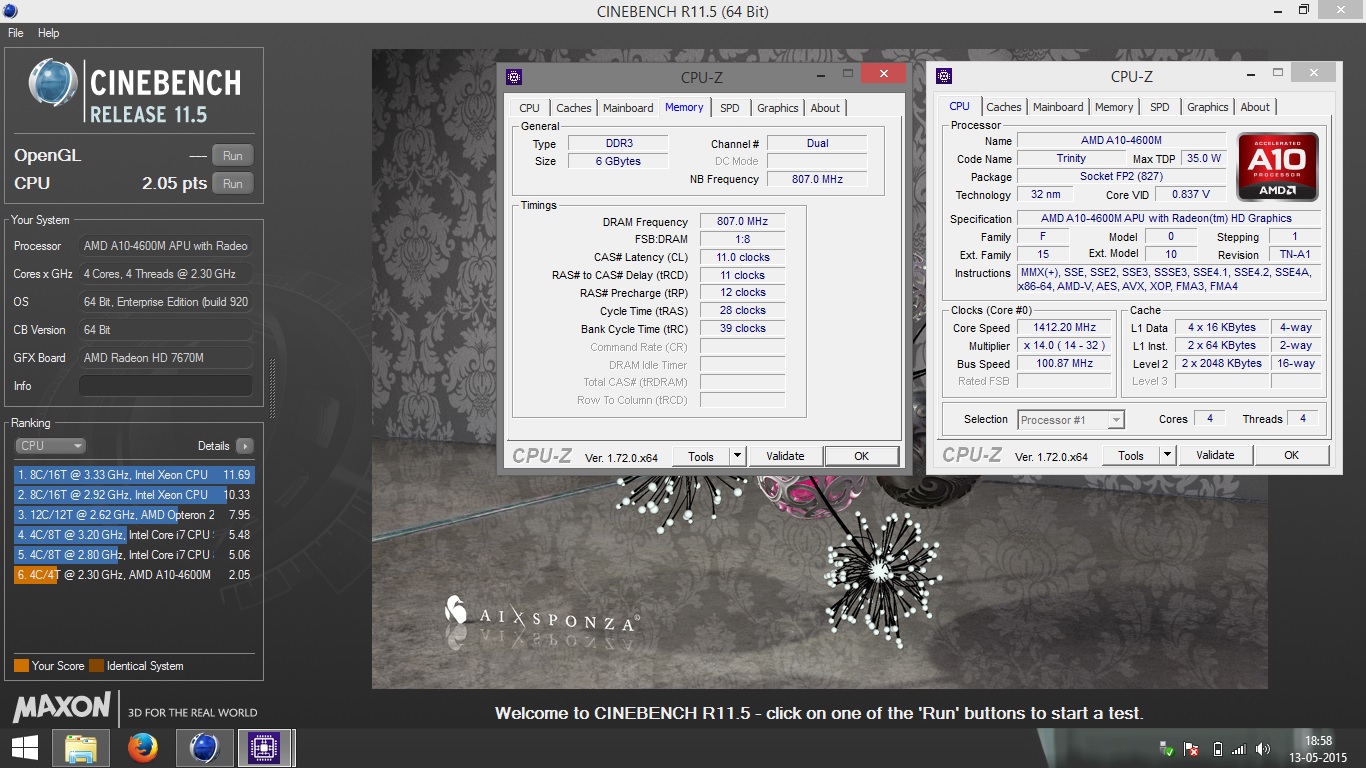Open SPD tab in right CPU-Z window
Screen dimensions: 1366x768
click(x=1160, y=107)
